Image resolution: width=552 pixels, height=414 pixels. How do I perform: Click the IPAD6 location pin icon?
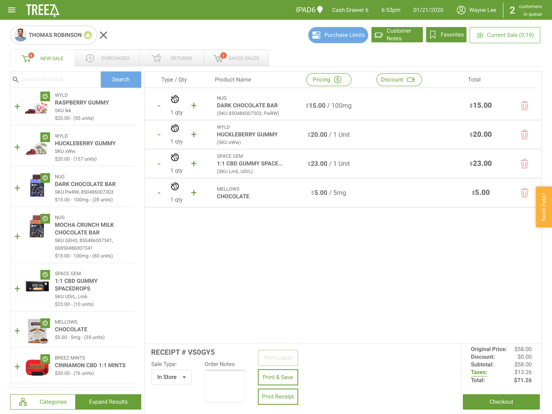320,10
